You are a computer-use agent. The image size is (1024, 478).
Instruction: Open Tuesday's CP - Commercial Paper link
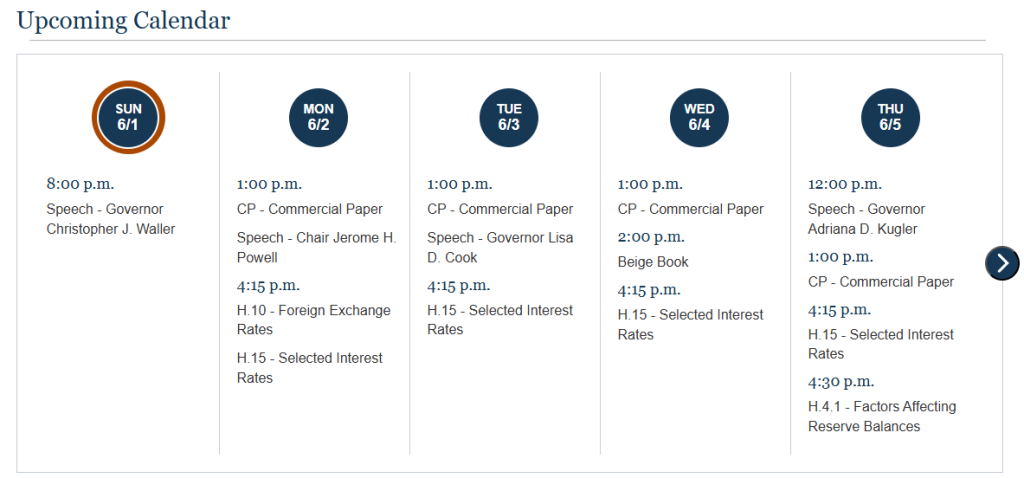pos(500,210)
